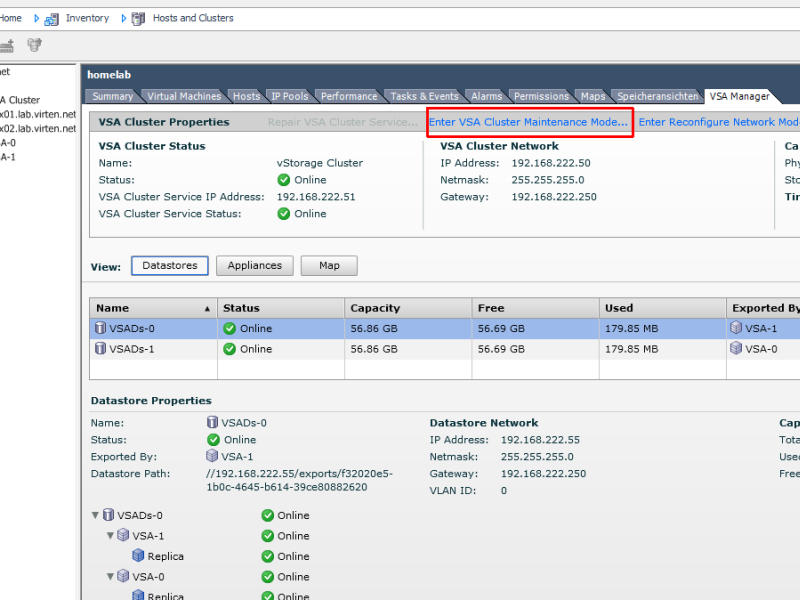
Task: Click VSA-0 appliance icon in tree
Action: click(x=123, y=576)
